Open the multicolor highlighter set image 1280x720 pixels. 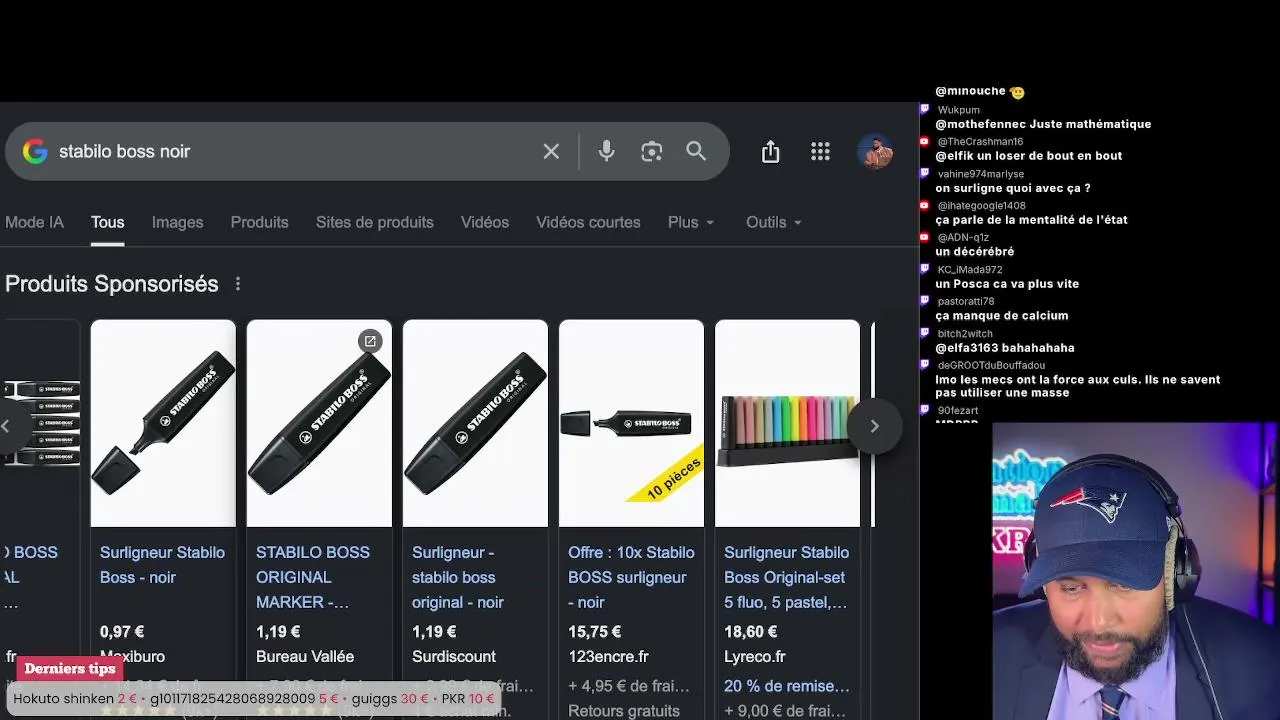[787, 423]
